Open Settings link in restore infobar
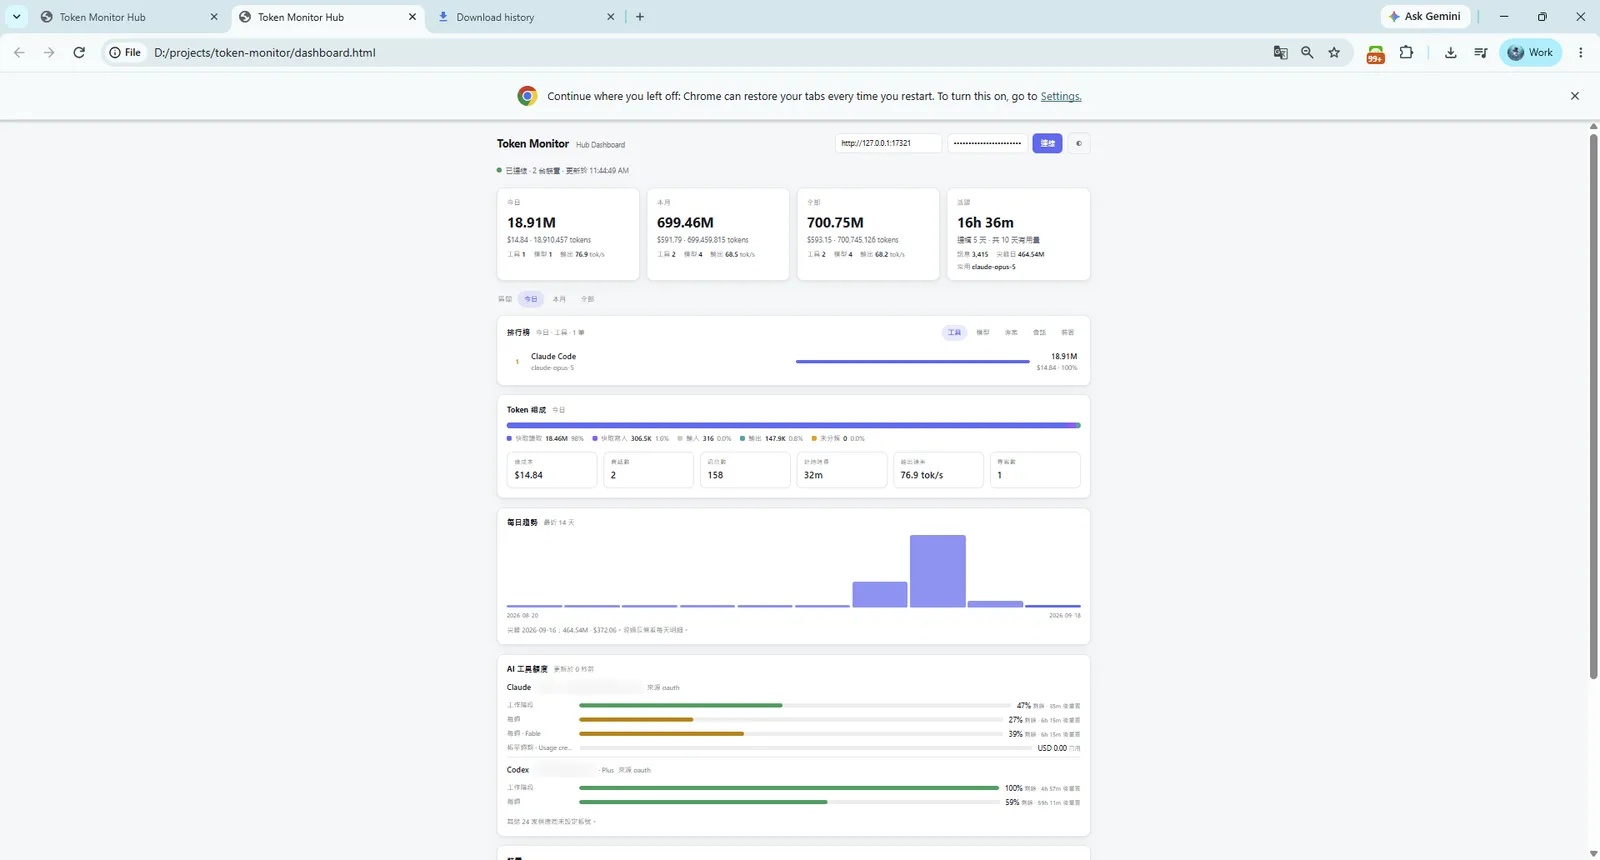 click(x=1060, y=97)
